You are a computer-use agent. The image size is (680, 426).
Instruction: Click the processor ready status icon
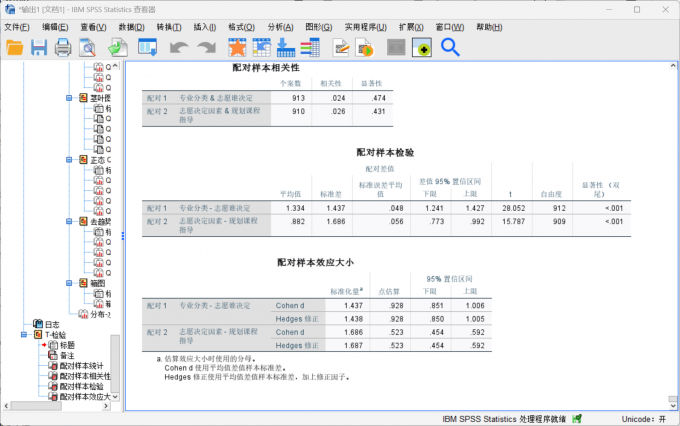(x=577, y=419)
